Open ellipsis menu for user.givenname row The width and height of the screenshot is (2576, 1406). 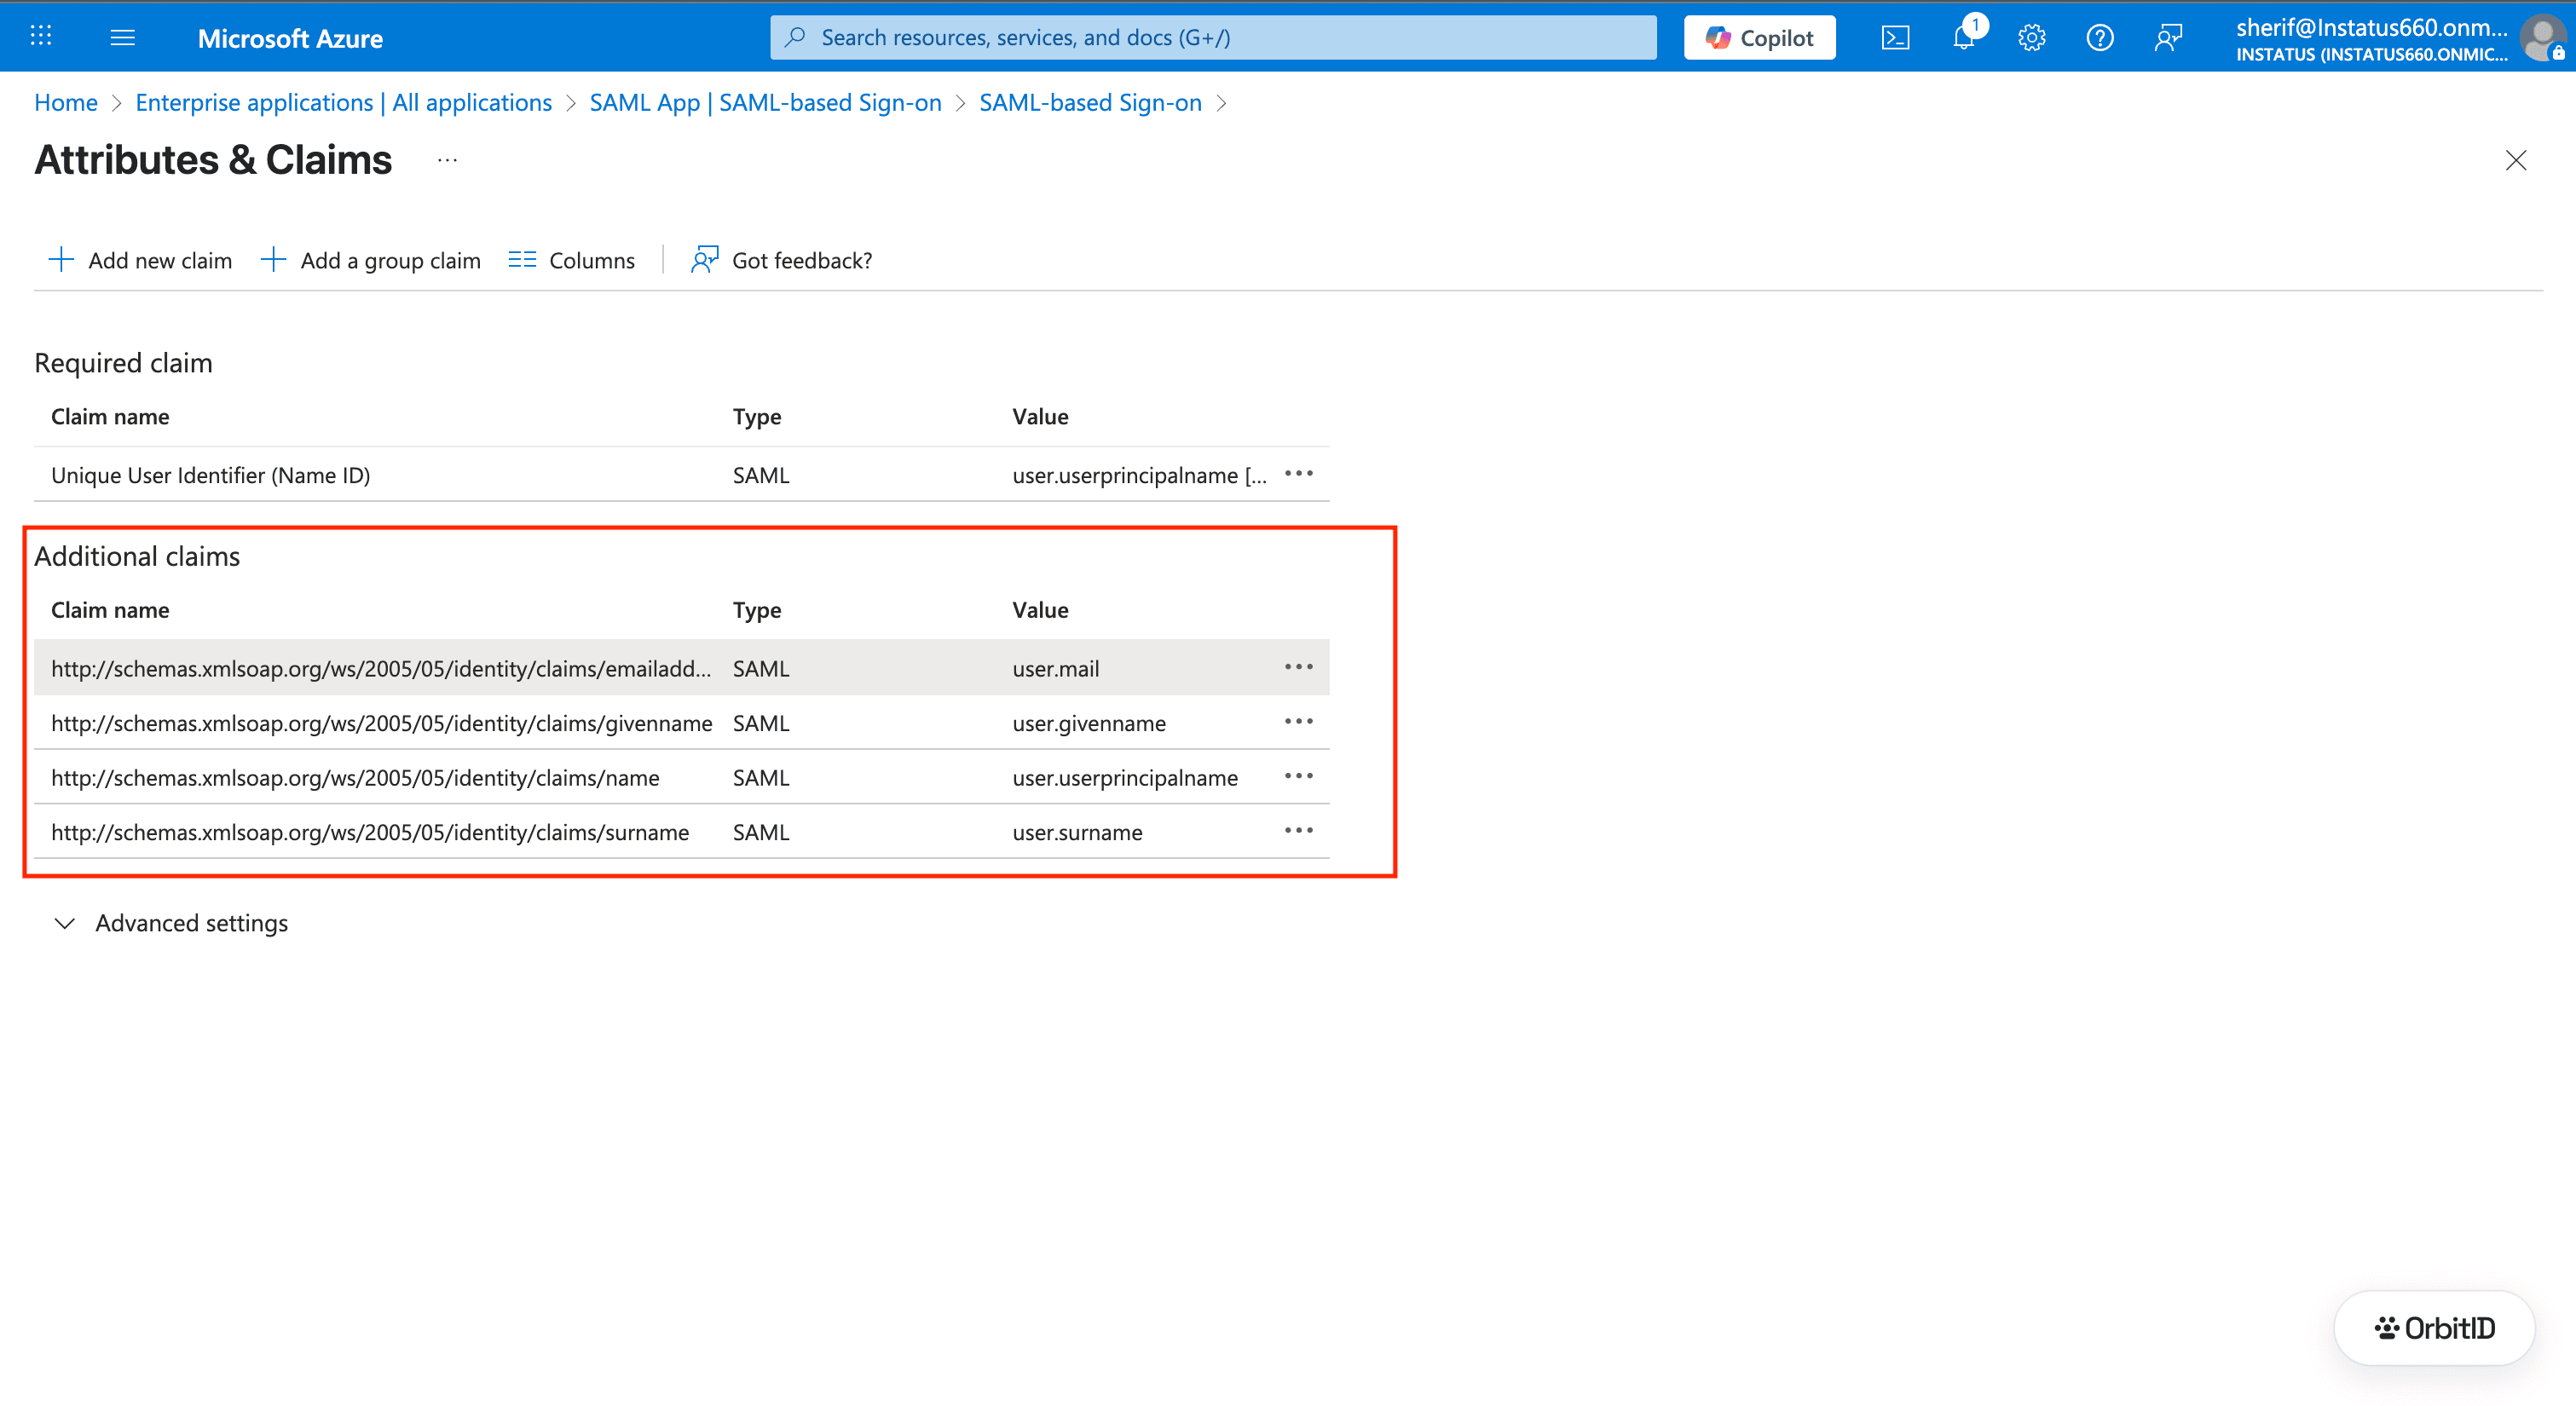coord(1298,722)
